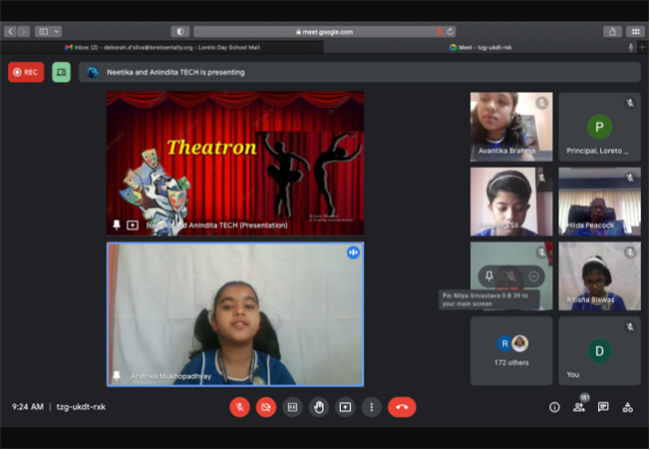Viewport: 650px width, 450px height.
Task: Click the meet.google.com address bar
Action: (325, 32)
